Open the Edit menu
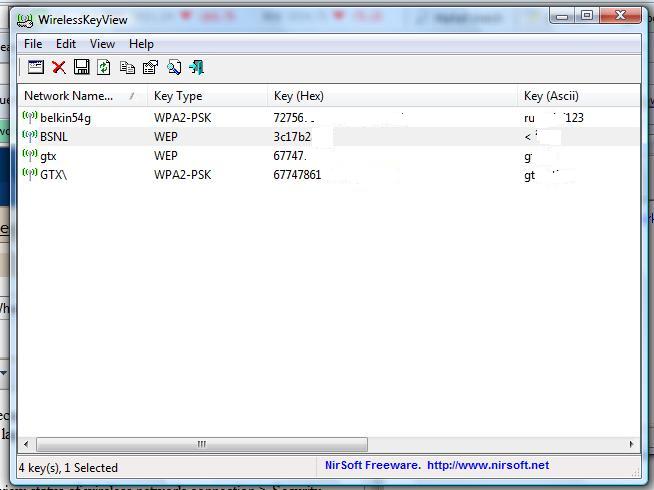The height and width of the screenshot is (490, 654). [x=66, y=44]
